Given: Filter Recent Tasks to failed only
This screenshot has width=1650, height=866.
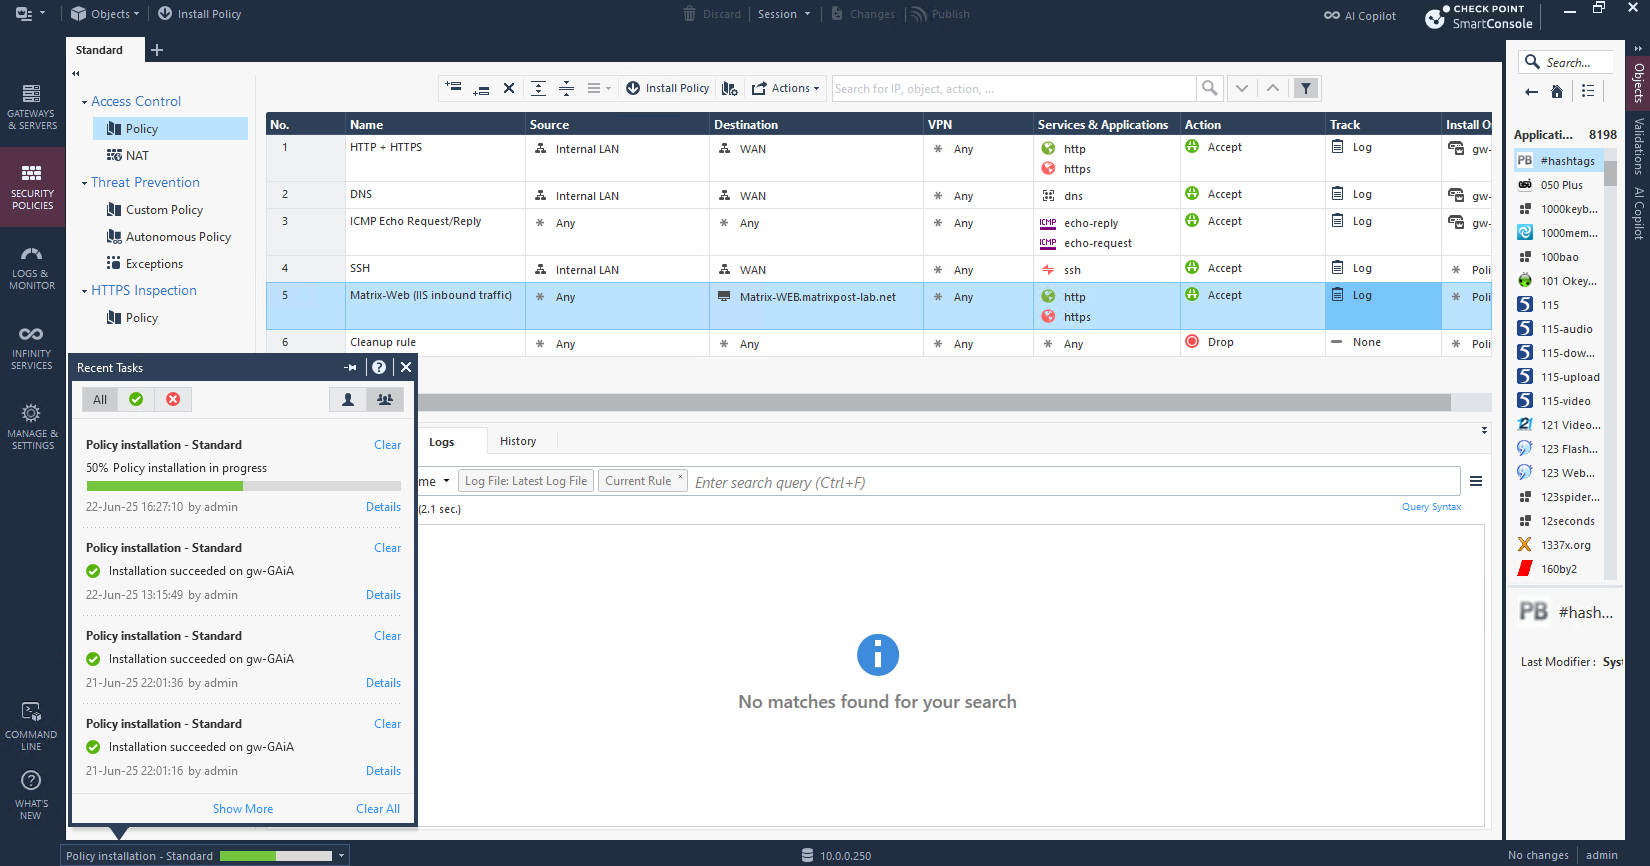Looking at the screenshot, I should click(x=173, y=399).
